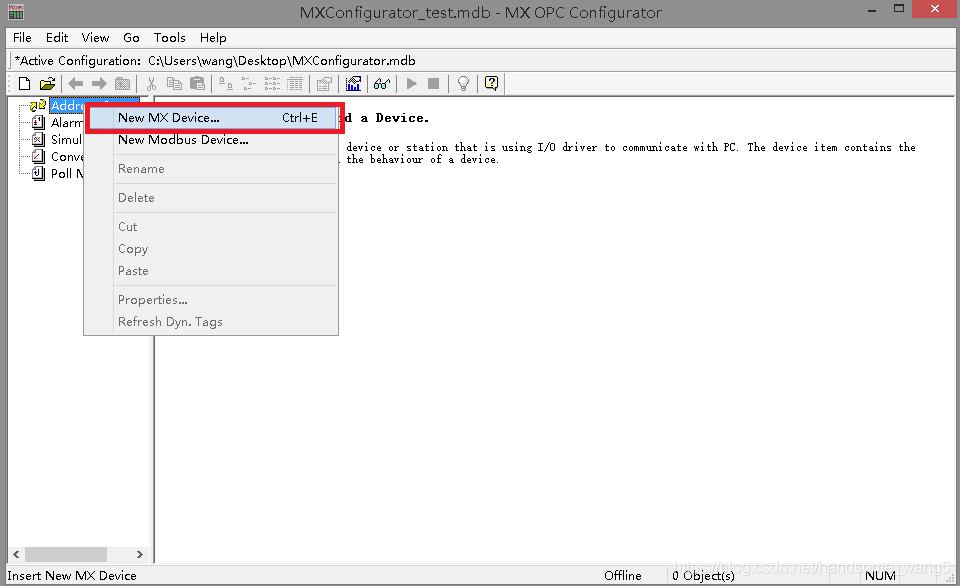Click the "NUM" indicator in the status bar
The width and height of the screenshot is (960, 586).
pyautogui.click(x=880, y=576)
